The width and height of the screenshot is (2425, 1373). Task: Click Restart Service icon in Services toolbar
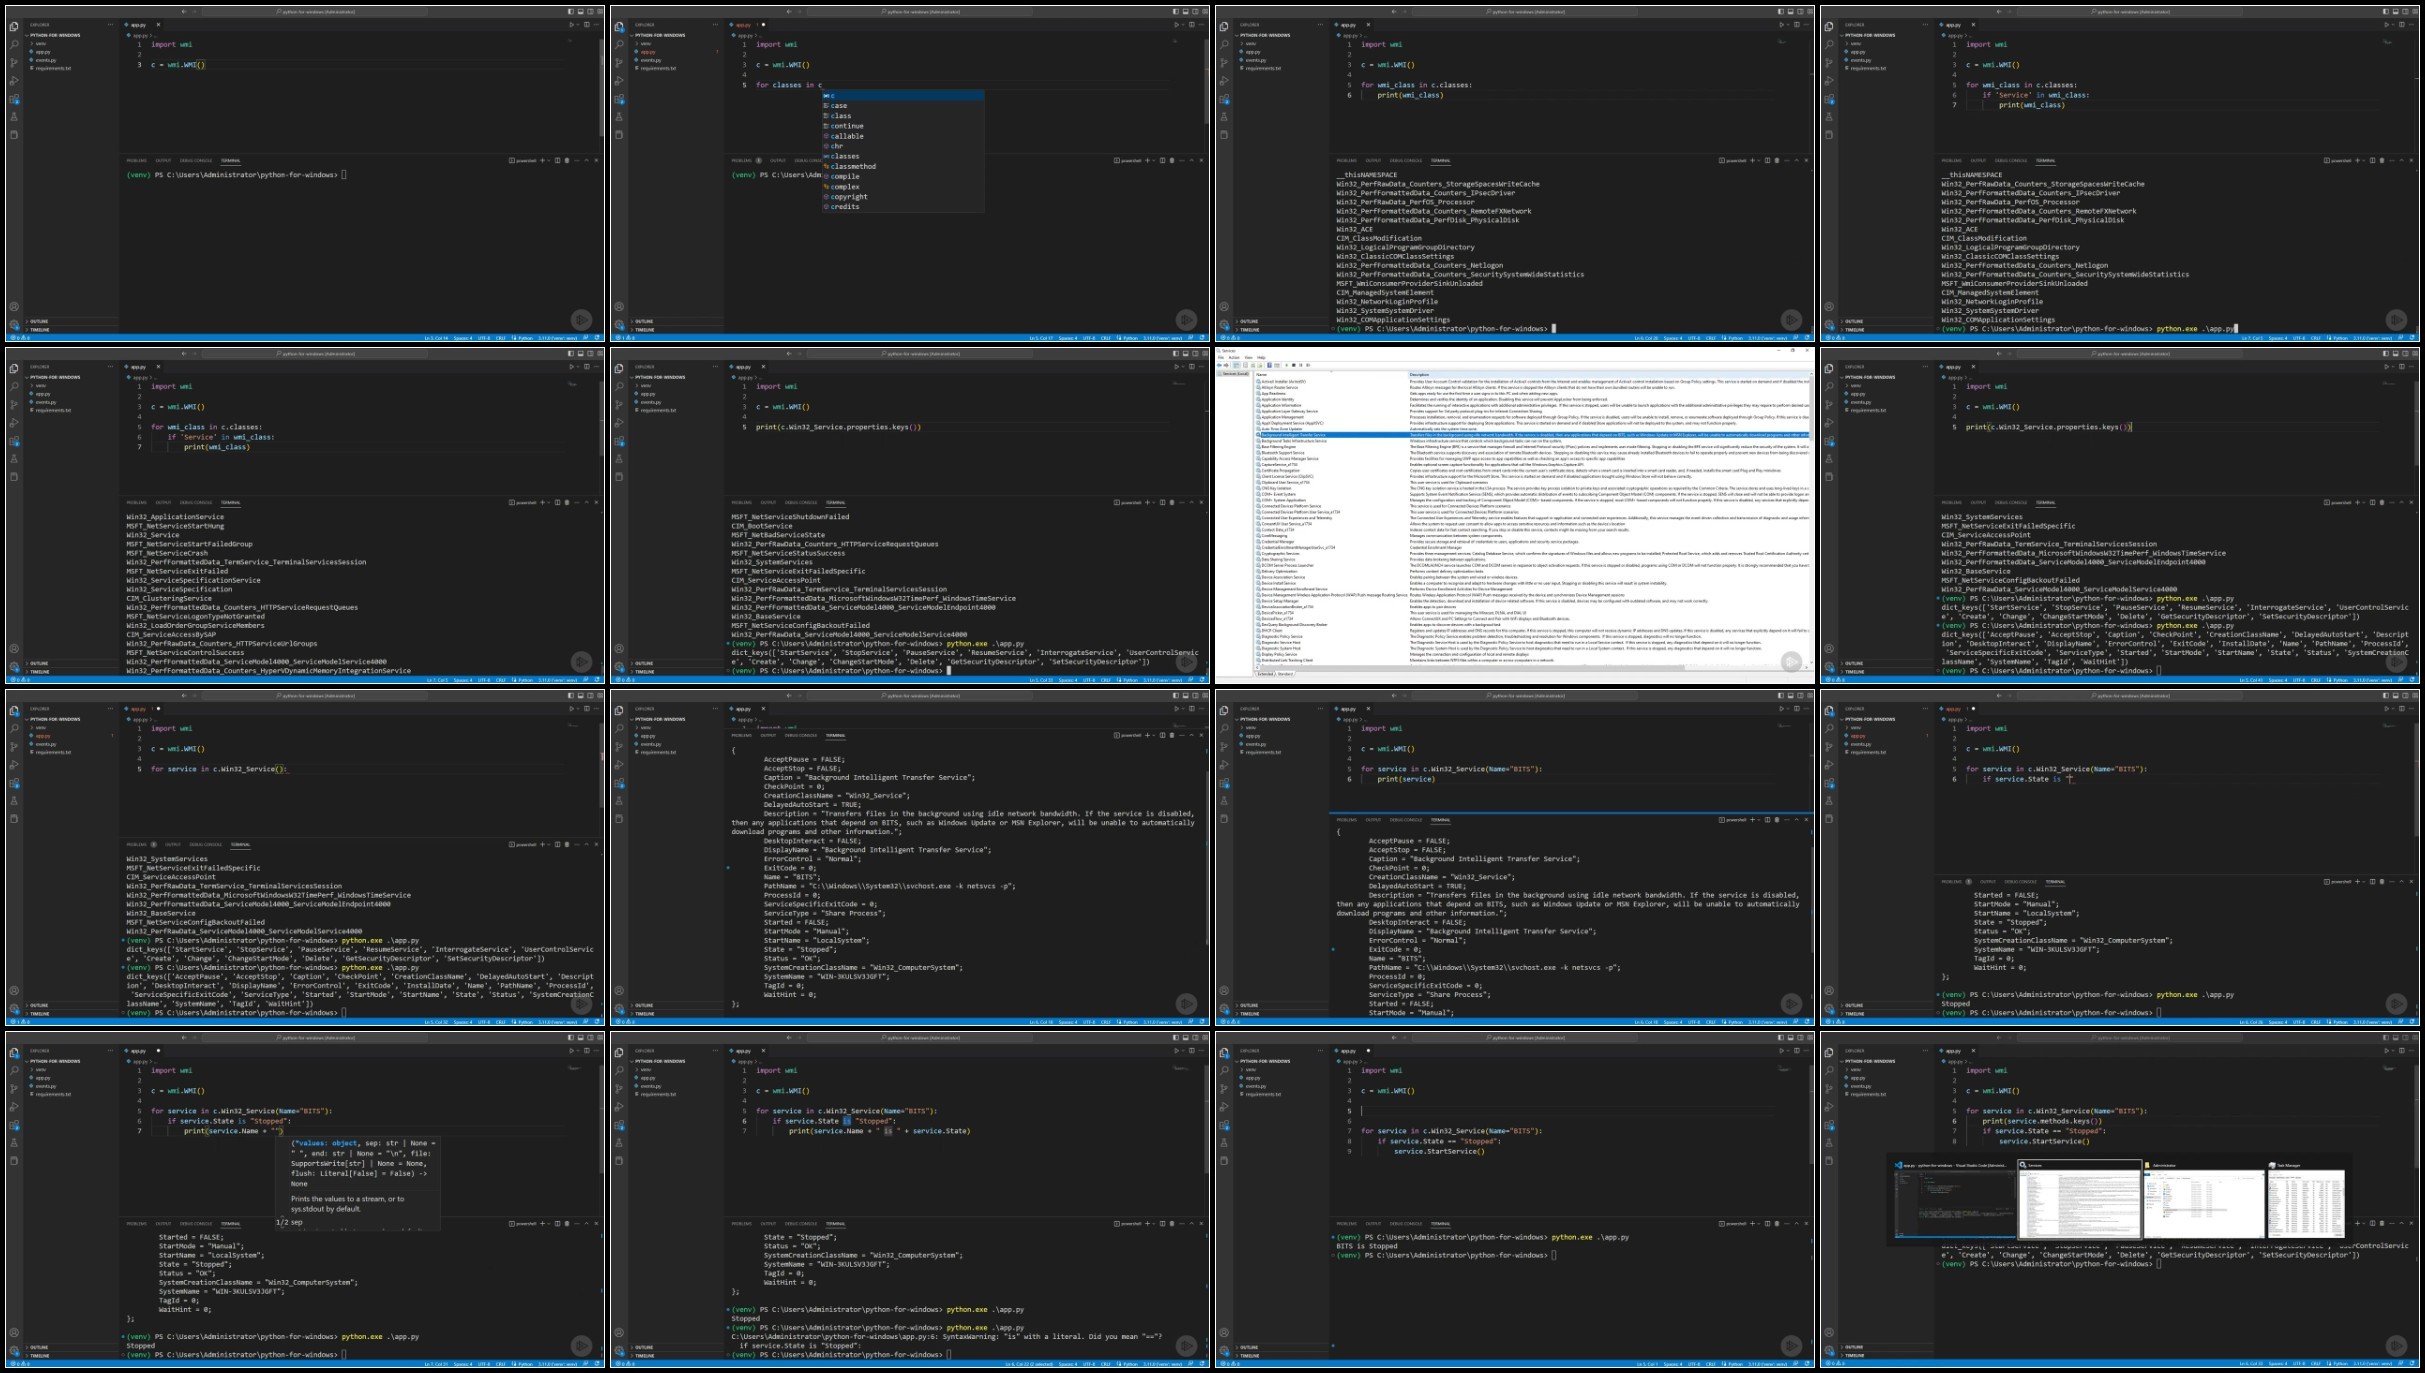[1308, 365]
